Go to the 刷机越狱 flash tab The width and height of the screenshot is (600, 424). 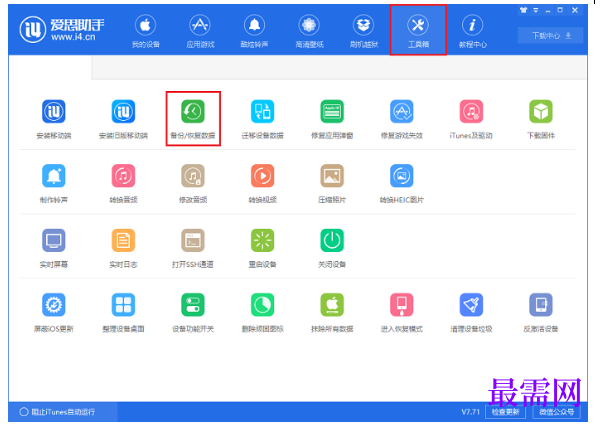tap(364, 31)
